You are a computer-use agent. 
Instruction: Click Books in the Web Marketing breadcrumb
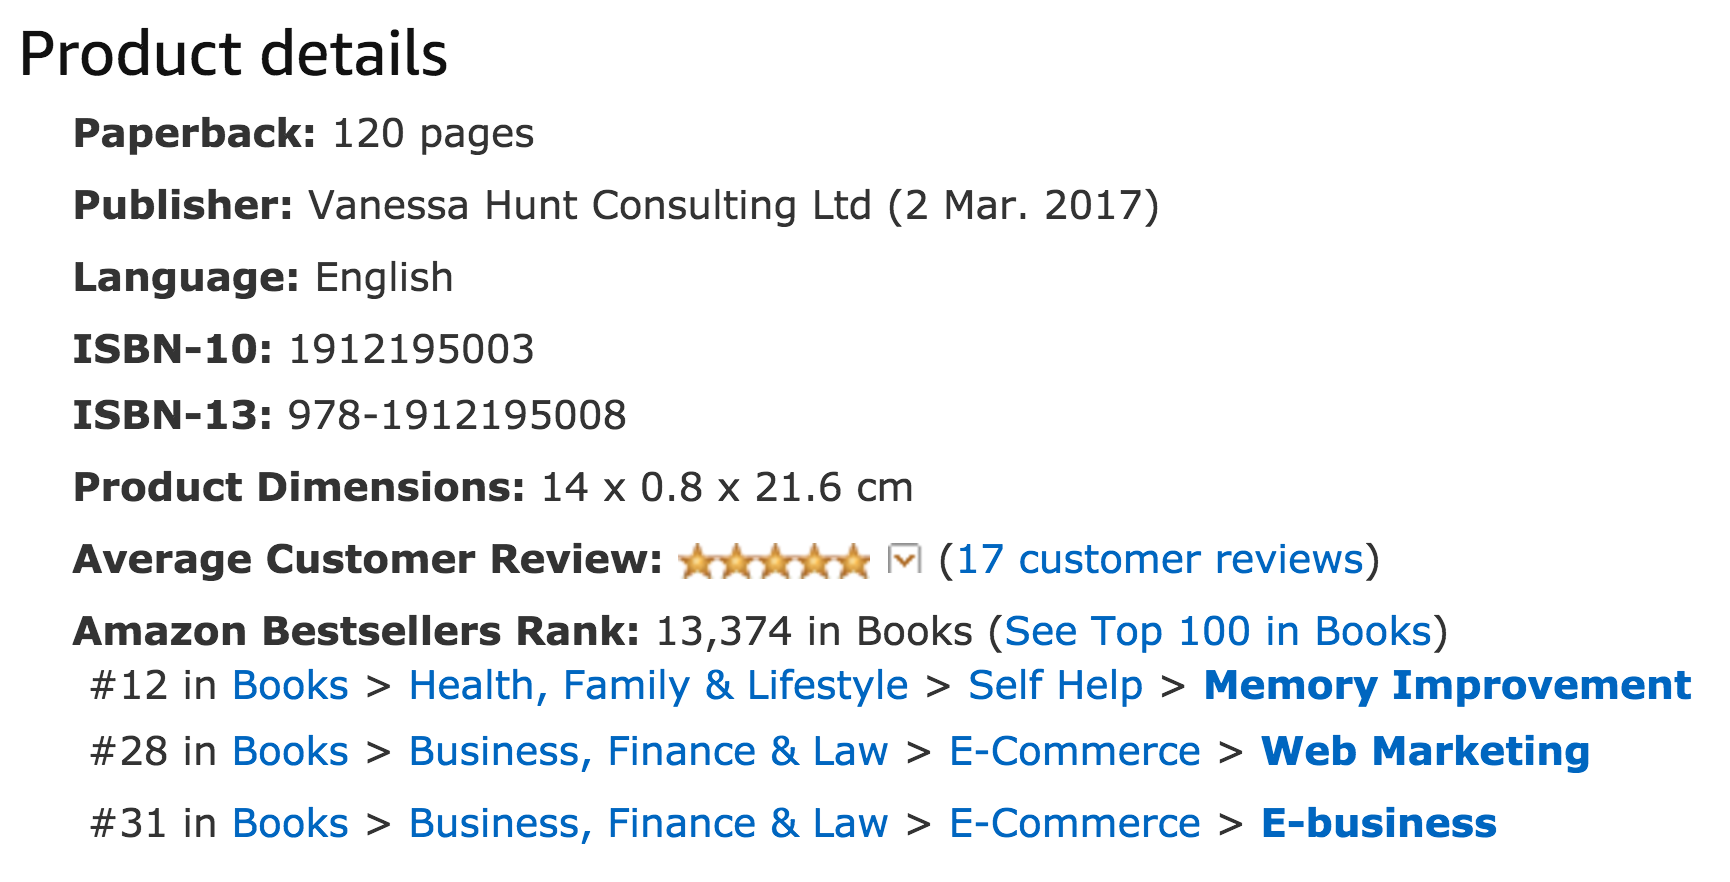290,751
